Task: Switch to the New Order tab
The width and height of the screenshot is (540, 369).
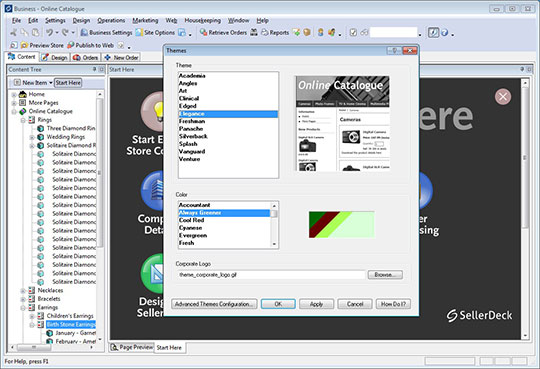Action: click(x=121, y=58)
